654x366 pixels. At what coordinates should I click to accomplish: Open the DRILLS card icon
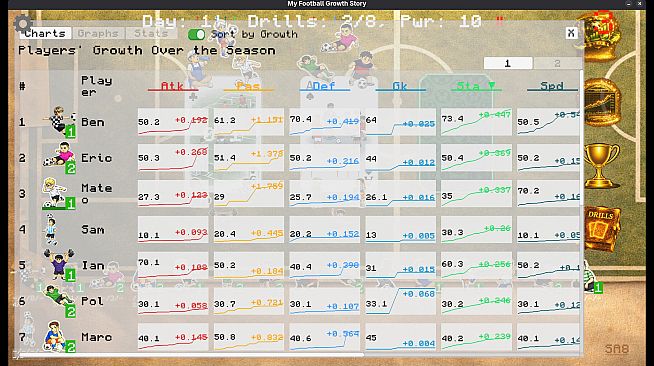coord(601,229)
